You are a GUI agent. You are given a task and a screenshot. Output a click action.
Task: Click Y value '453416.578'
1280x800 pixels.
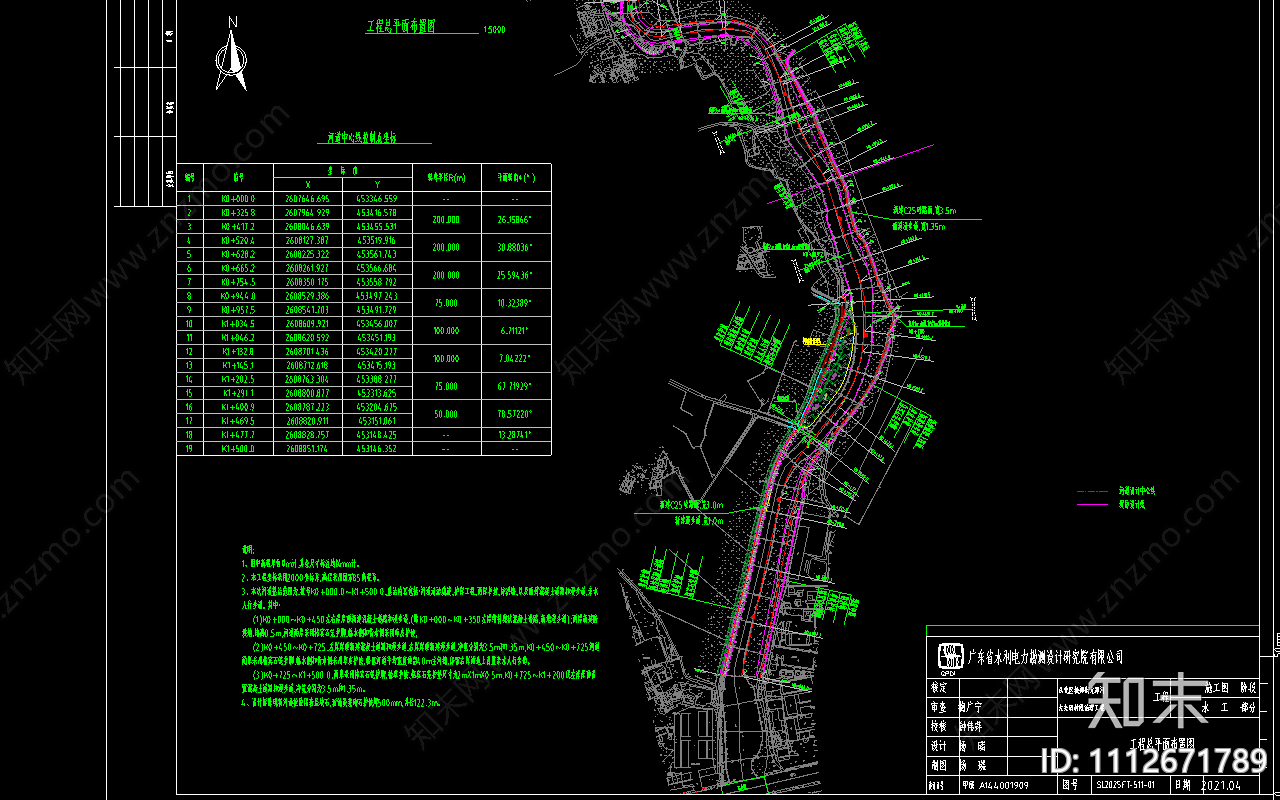(376, 213)
